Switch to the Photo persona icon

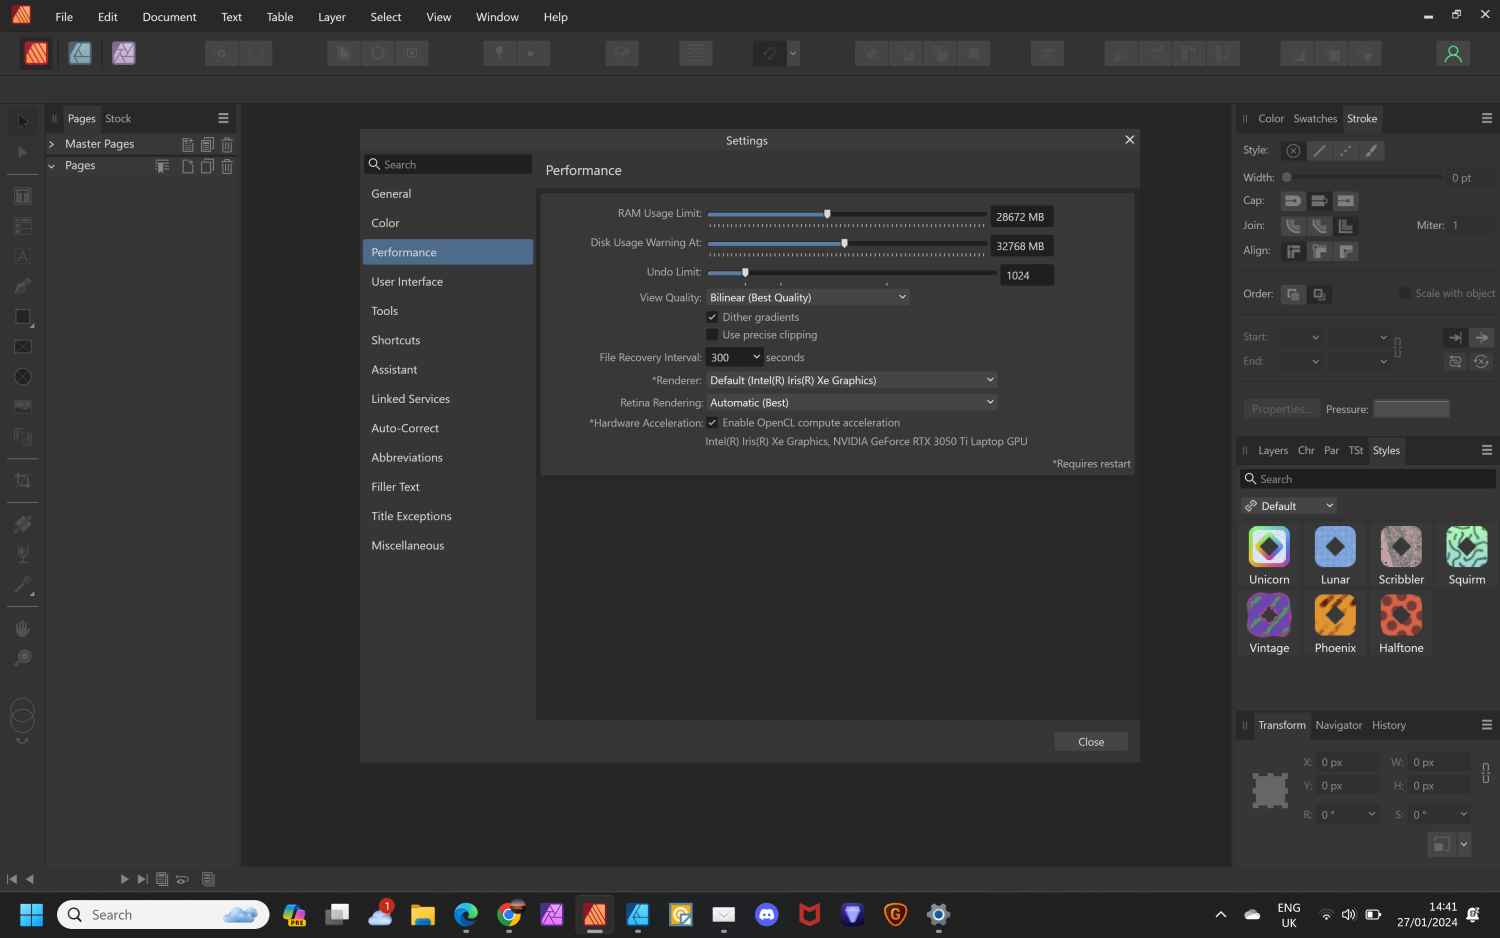tap(123, 53)
